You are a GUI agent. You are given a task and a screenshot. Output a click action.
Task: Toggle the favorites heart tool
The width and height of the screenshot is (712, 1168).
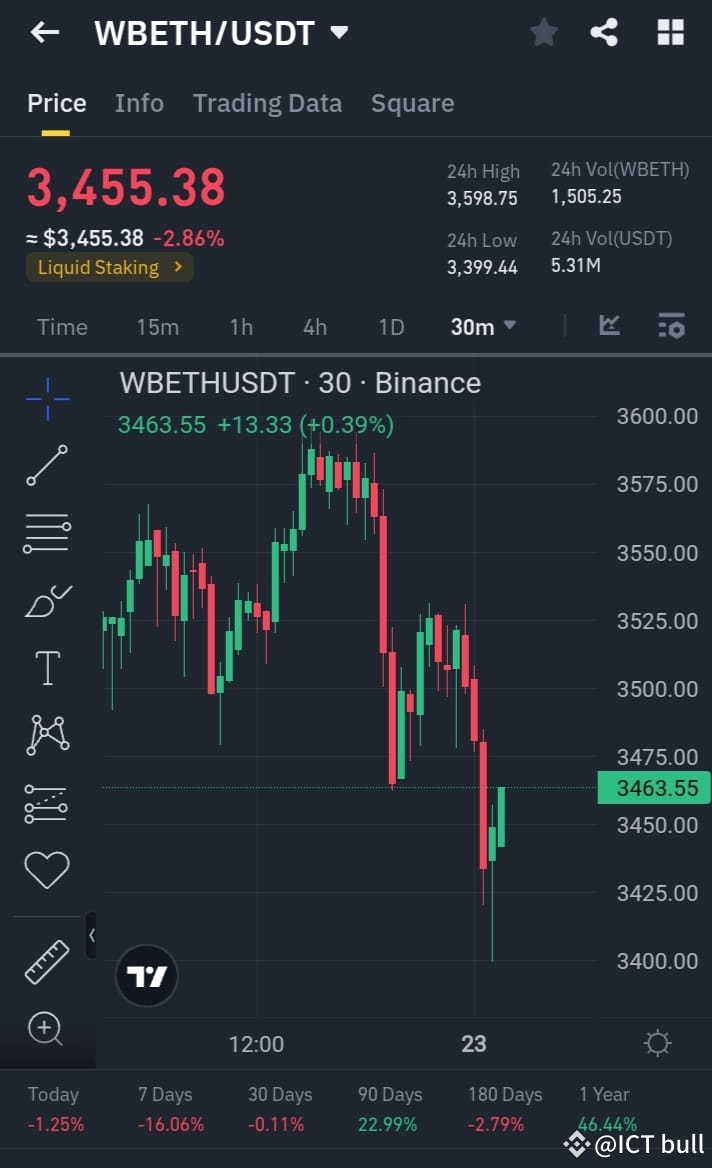[x=46, y=869]
